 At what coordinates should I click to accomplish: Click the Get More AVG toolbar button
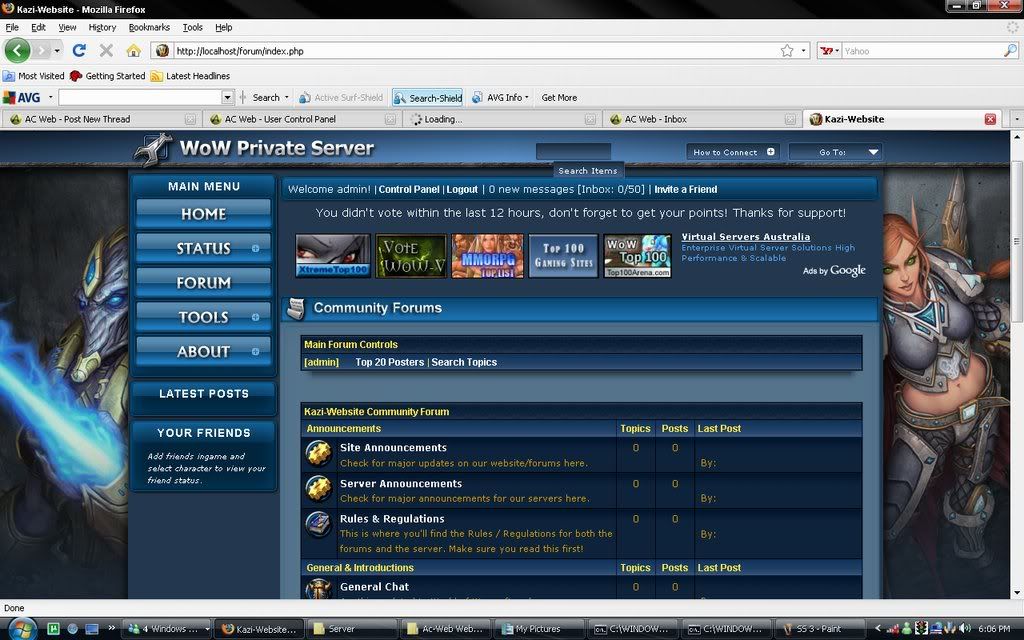click(559, 97)
